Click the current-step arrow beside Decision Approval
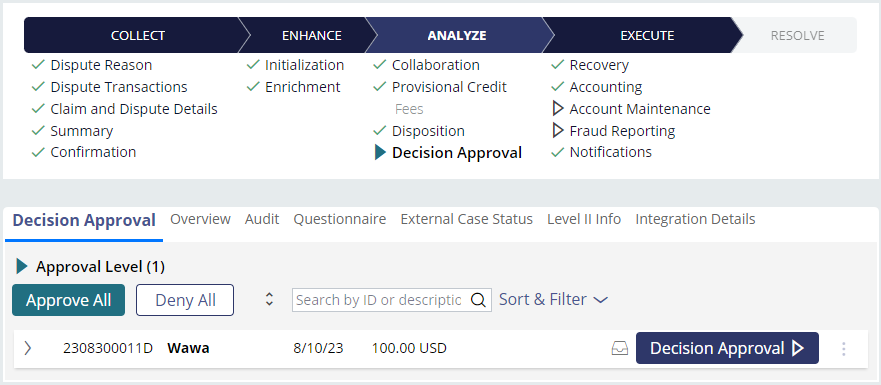The height and width of the screenshot is (385, 881). tap(380, 152)
